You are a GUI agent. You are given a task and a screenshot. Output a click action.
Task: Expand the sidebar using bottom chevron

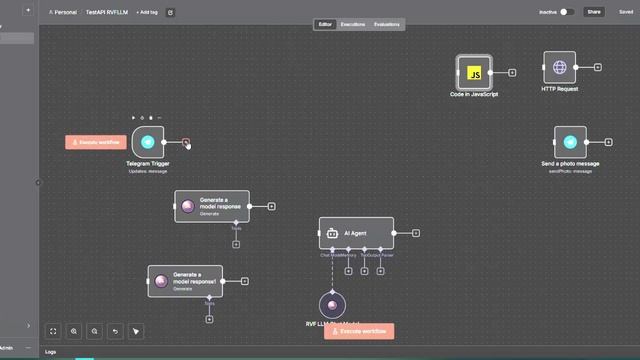click(x=28, y=326)
